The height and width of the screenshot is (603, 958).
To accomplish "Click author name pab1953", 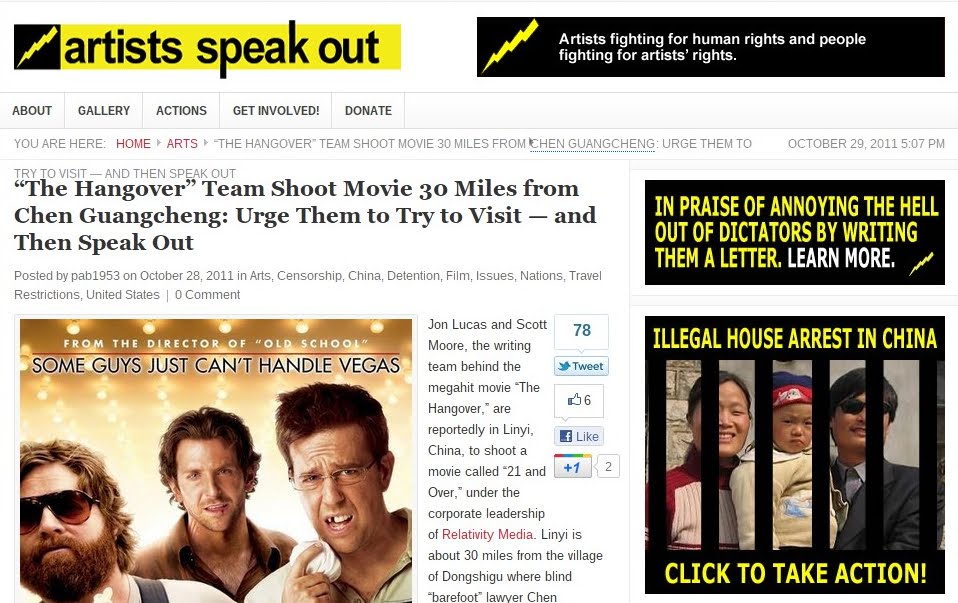I will pyautogui.click(x=96, y=276).
